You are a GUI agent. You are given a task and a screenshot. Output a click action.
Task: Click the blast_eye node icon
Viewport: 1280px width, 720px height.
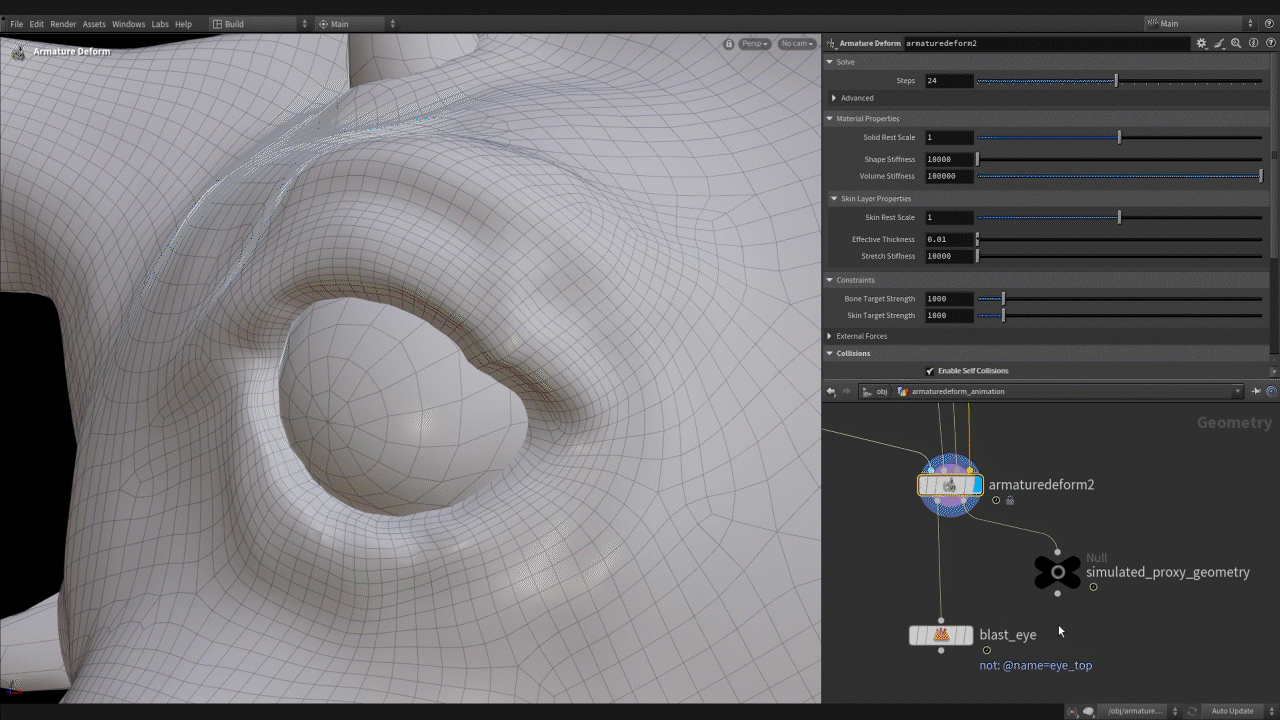point(940,635)
